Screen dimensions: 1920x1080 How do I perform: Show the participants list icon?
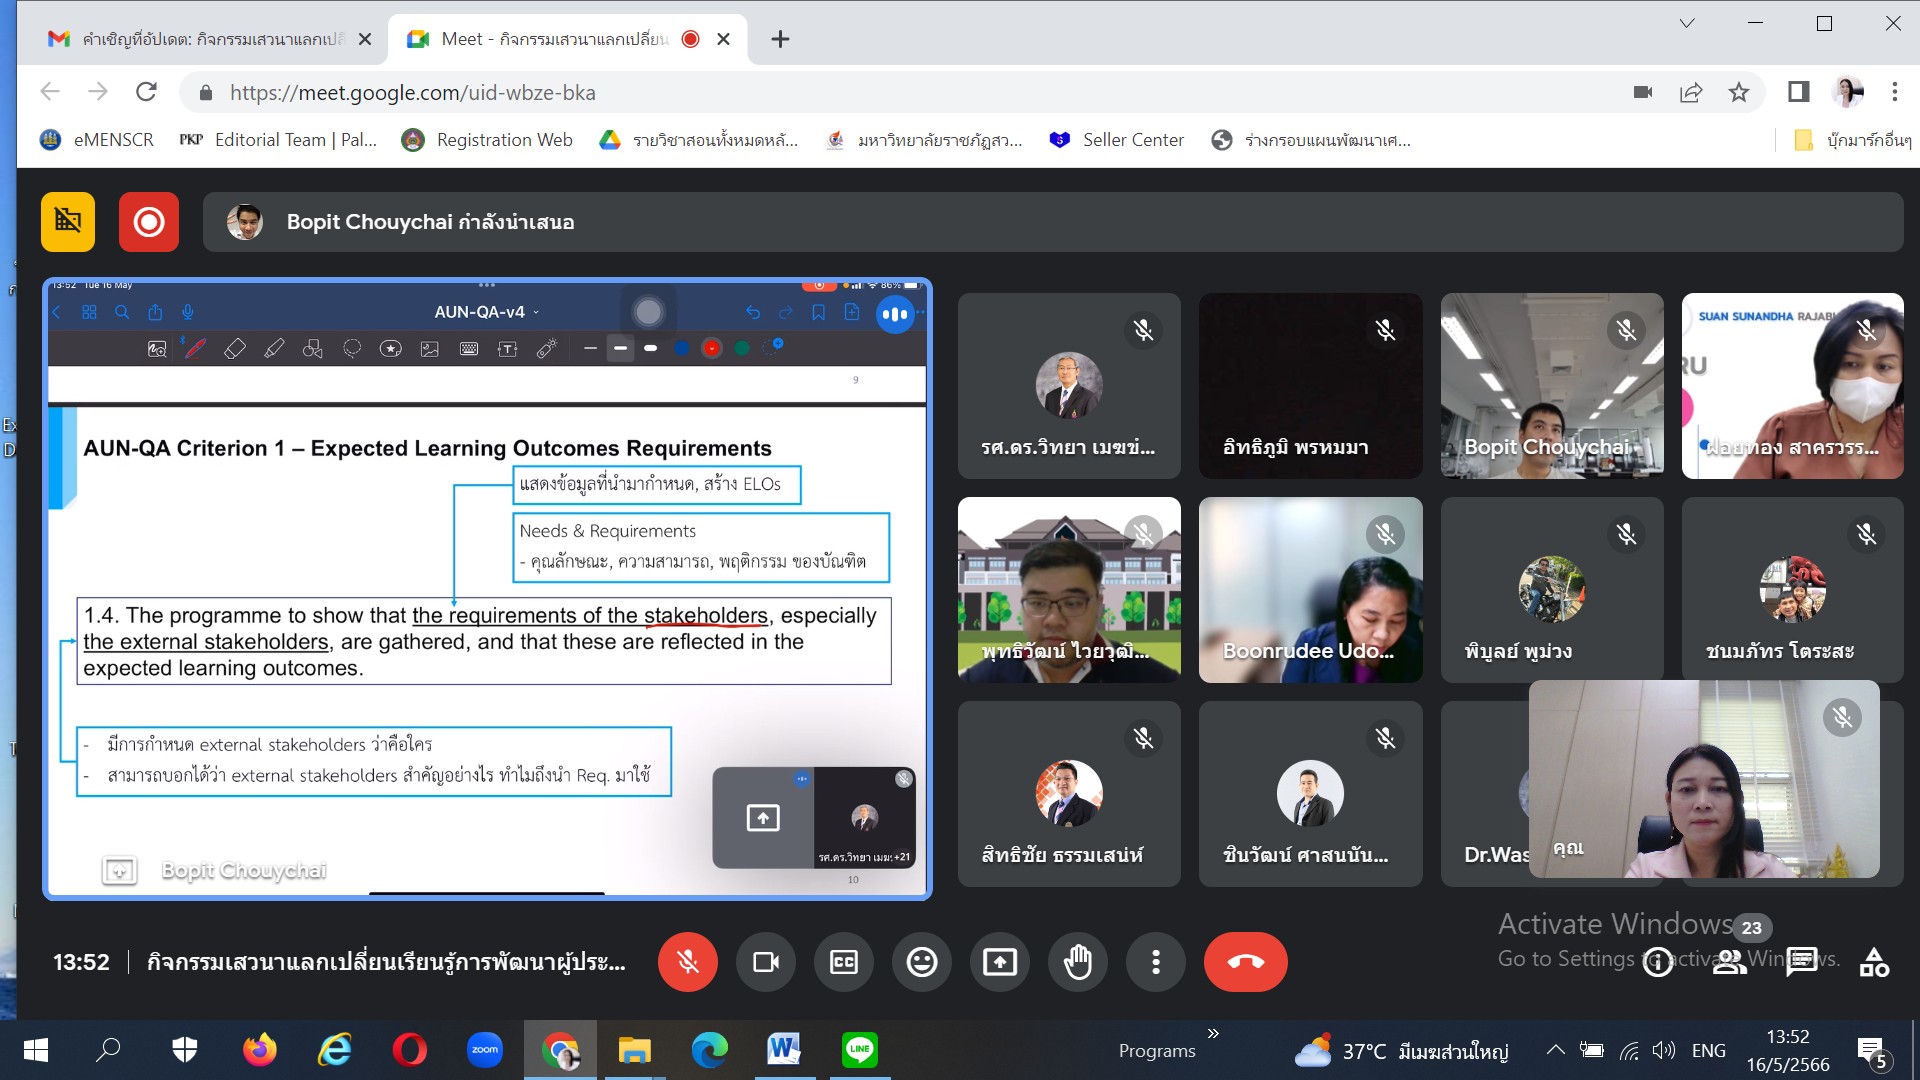tap(1729, 962)
